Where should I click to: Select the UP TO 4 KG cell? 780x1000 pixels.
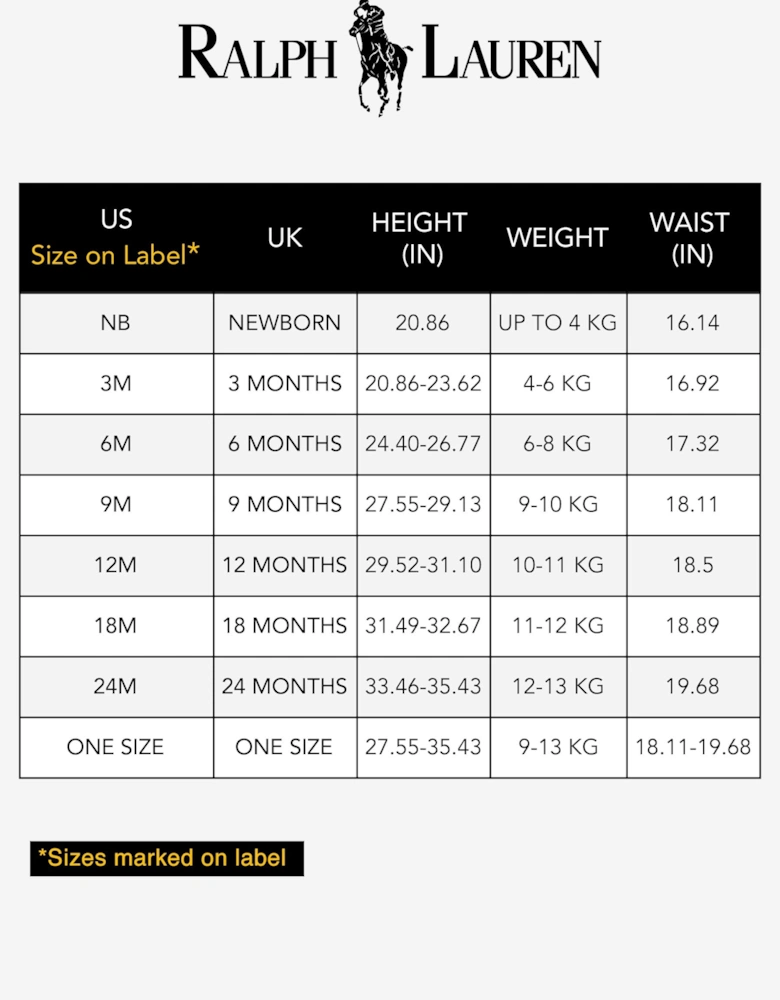pos(558,323)
